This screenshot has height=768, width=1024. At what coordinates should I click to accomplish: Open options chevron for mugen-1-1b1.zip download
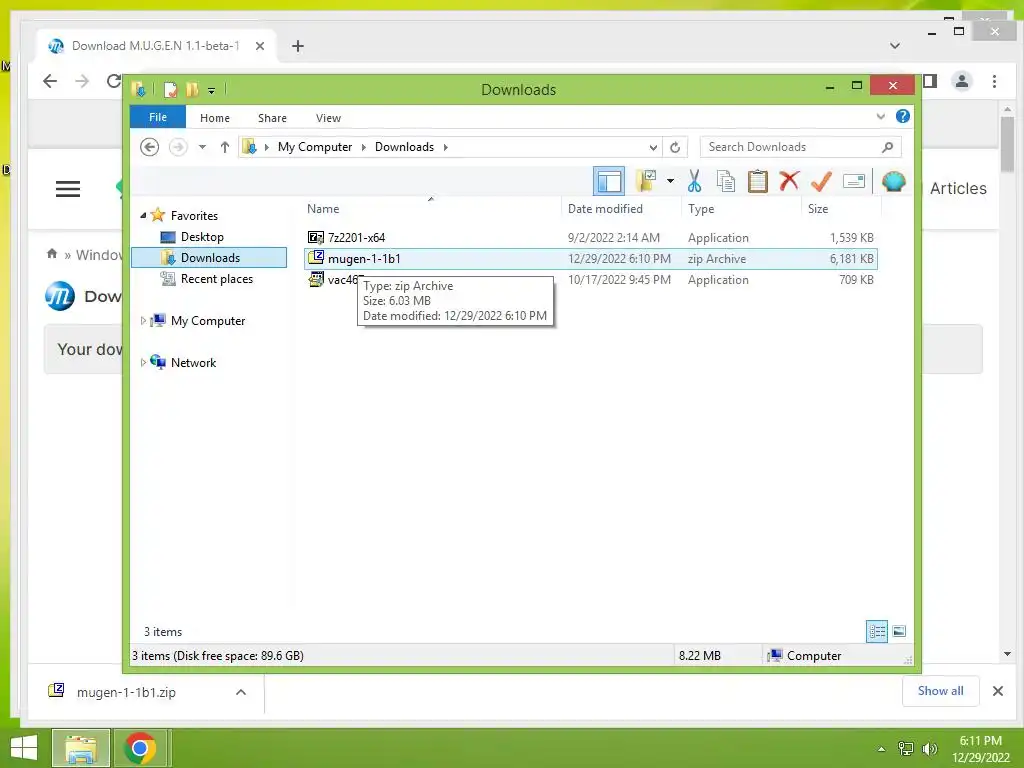pos(241,692)
